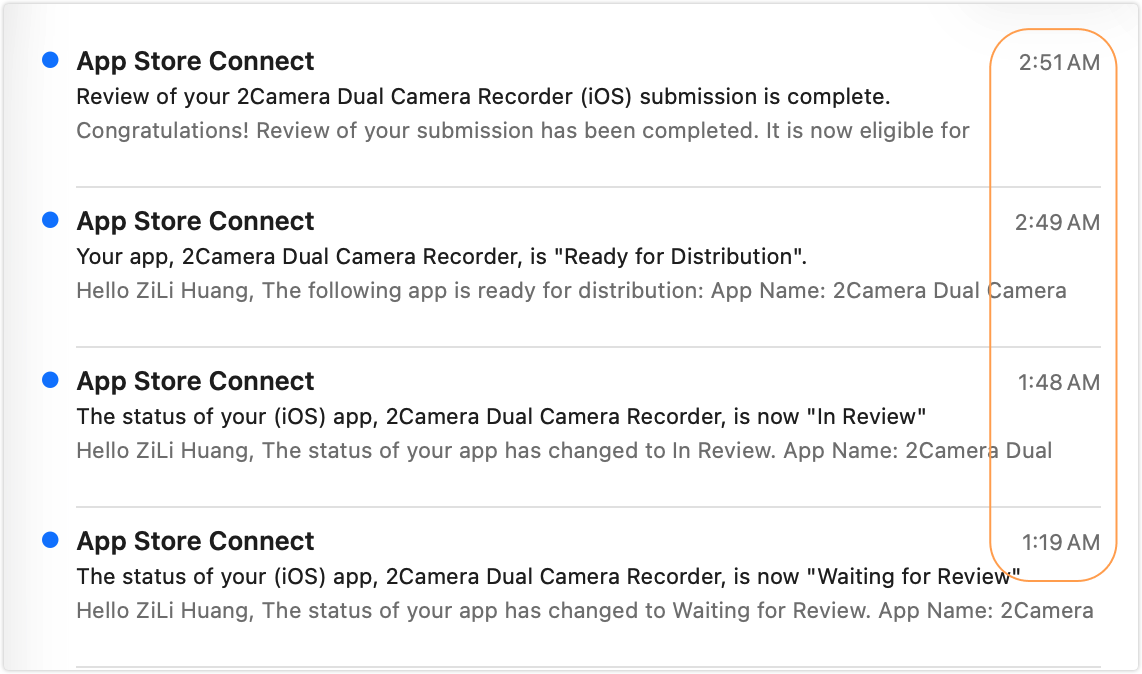
Task: Click the preview text "changed to Waiting for Review"
Action: (x=585, y=611)
